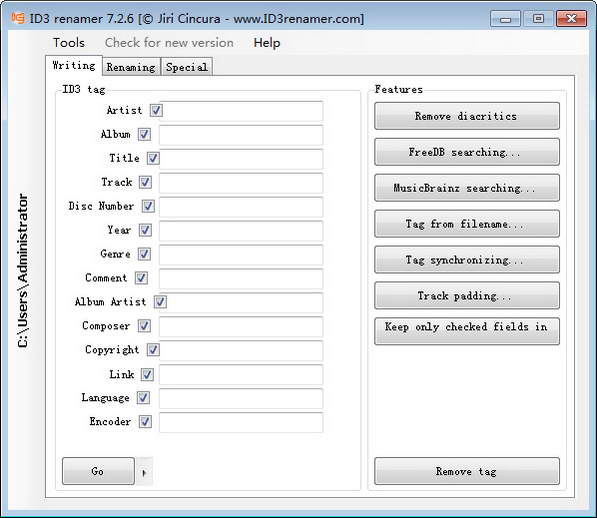The image size is (597, 518).
Task: Click the Comment text field
Action: 241,279
